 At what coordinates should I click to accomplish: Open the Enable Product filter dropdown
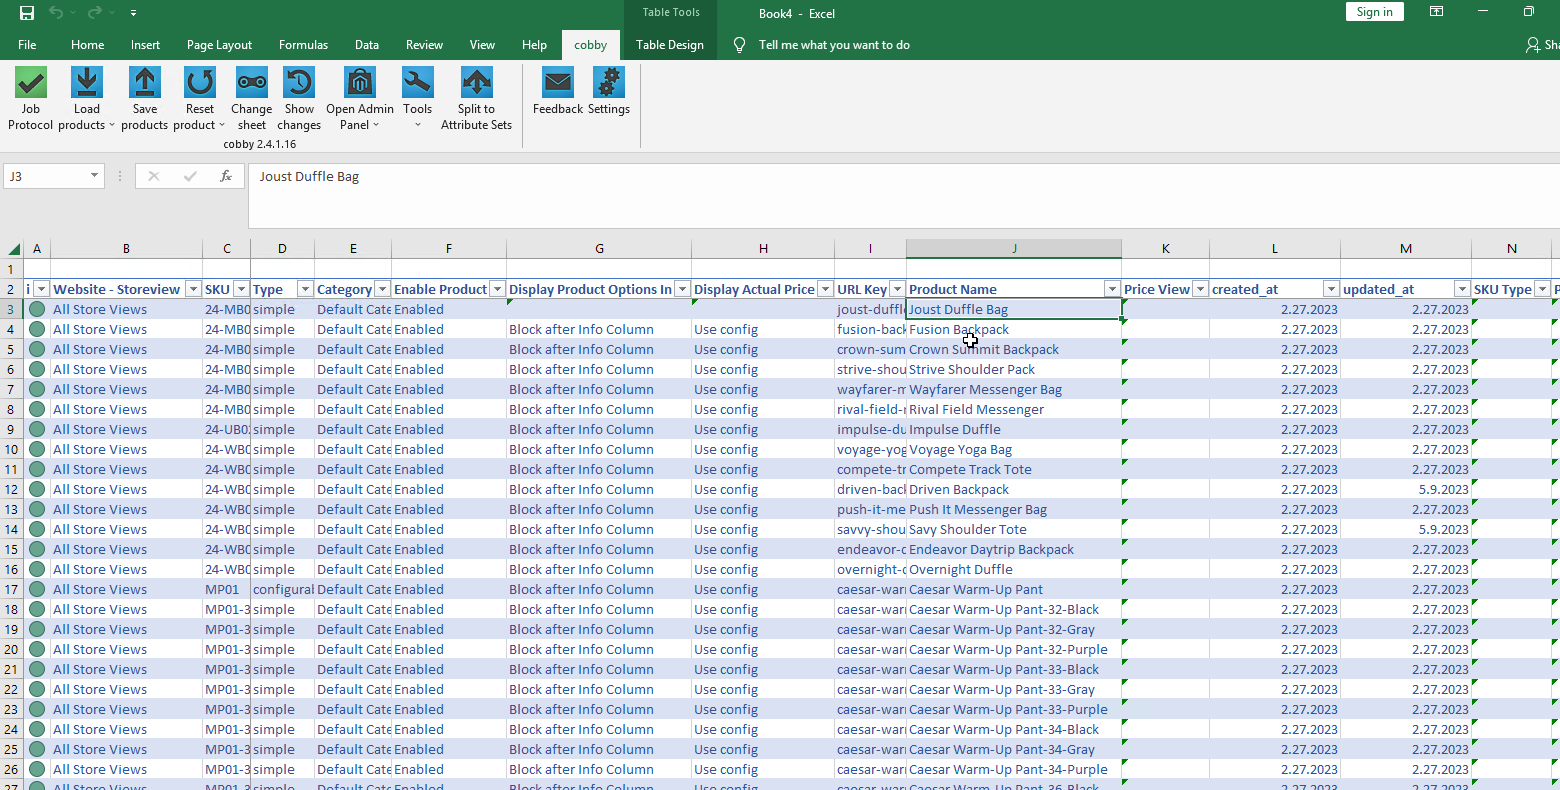(497, 289)
